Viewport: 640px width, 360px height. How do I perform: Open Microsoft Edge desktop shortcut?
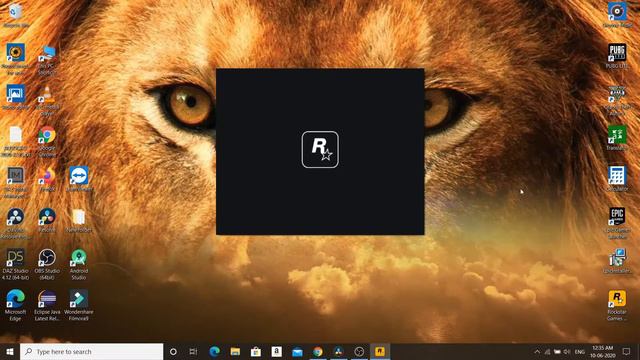click(x=16, y=304)
